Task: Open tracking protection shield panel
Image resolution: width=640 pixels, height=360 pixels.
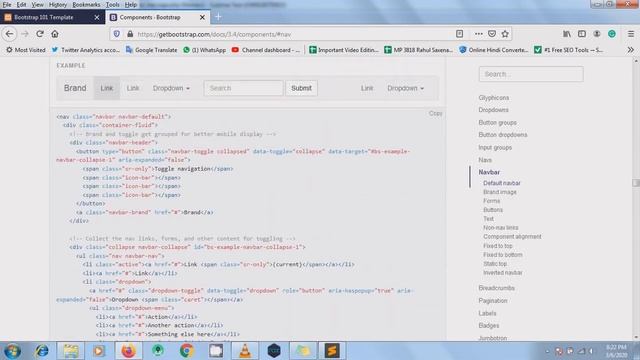Action: (x=117, y=34)
